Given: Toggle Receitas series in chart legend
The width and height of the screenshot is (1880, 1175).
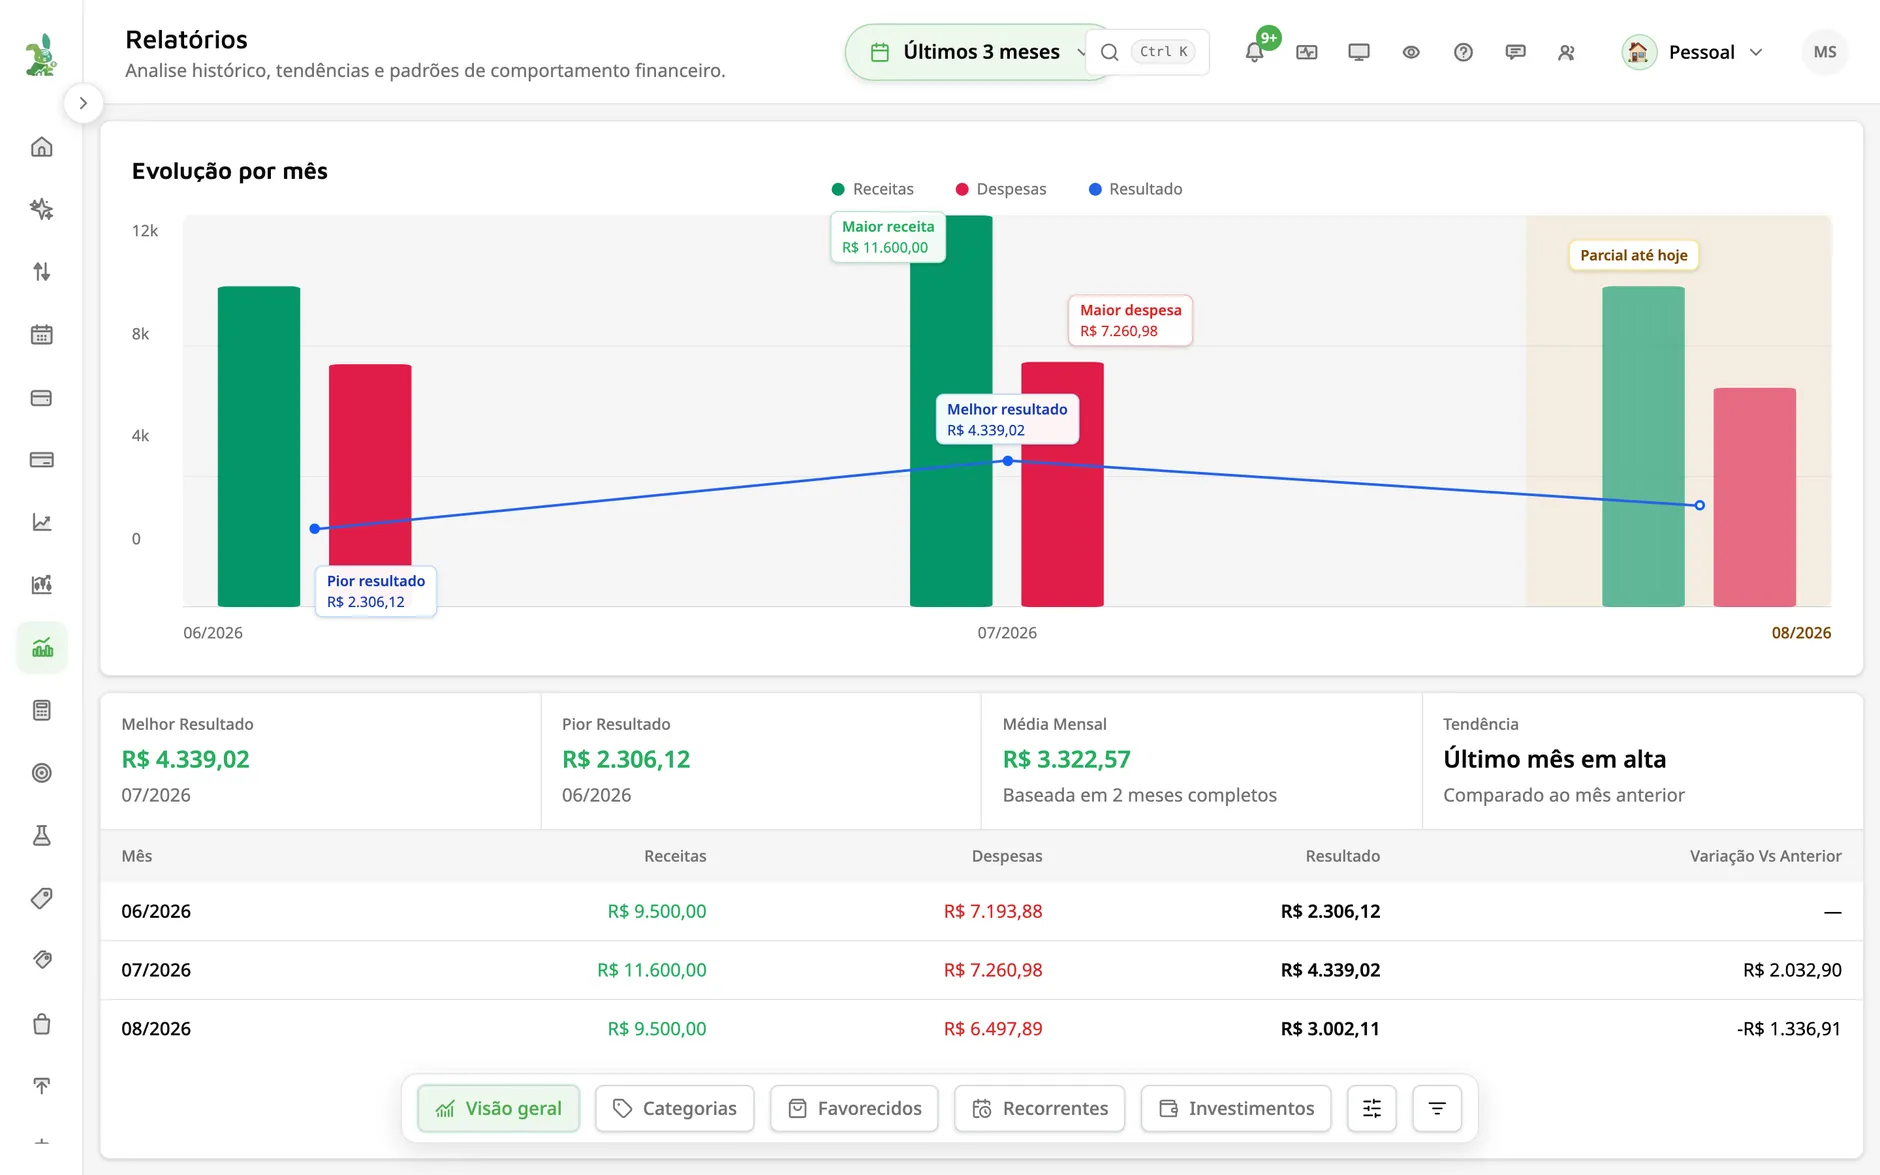Looking at the screenshot, I should coord(872,189).
